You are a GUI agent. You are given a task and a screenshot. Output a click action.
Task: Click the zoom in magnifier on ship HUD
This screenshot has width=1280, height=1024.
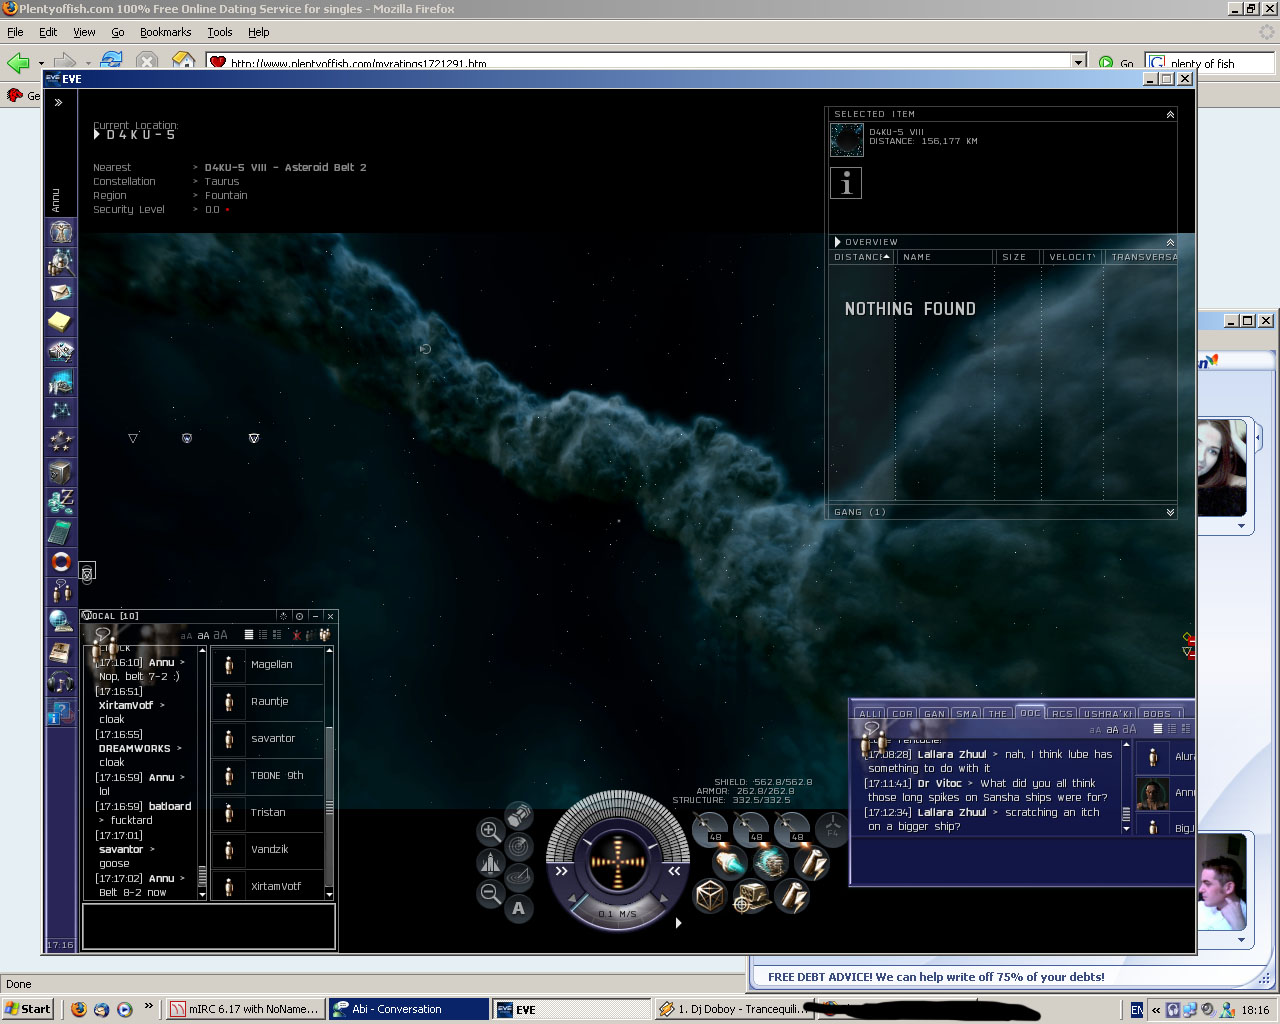click(x=490, y=831)
